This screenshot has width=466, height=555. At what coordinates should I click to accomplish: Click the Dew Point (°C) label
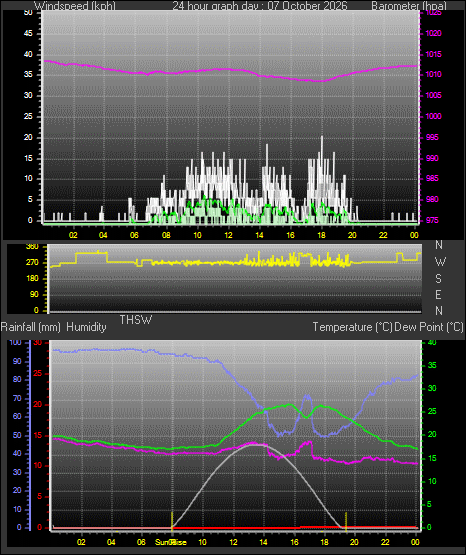[429, 327]
